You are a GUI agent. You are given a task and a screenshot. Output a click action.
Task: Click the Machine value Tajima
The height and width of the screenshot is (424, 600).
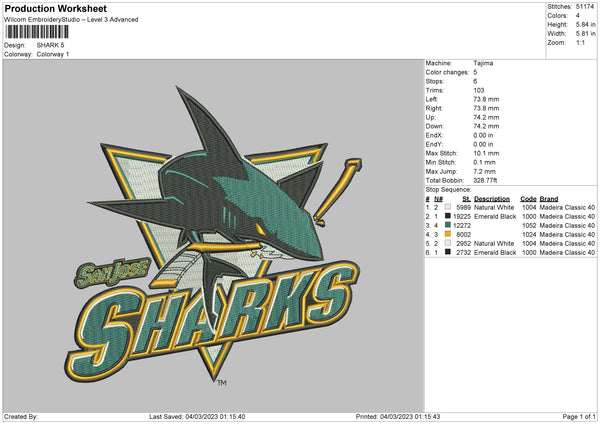[483, 63]
